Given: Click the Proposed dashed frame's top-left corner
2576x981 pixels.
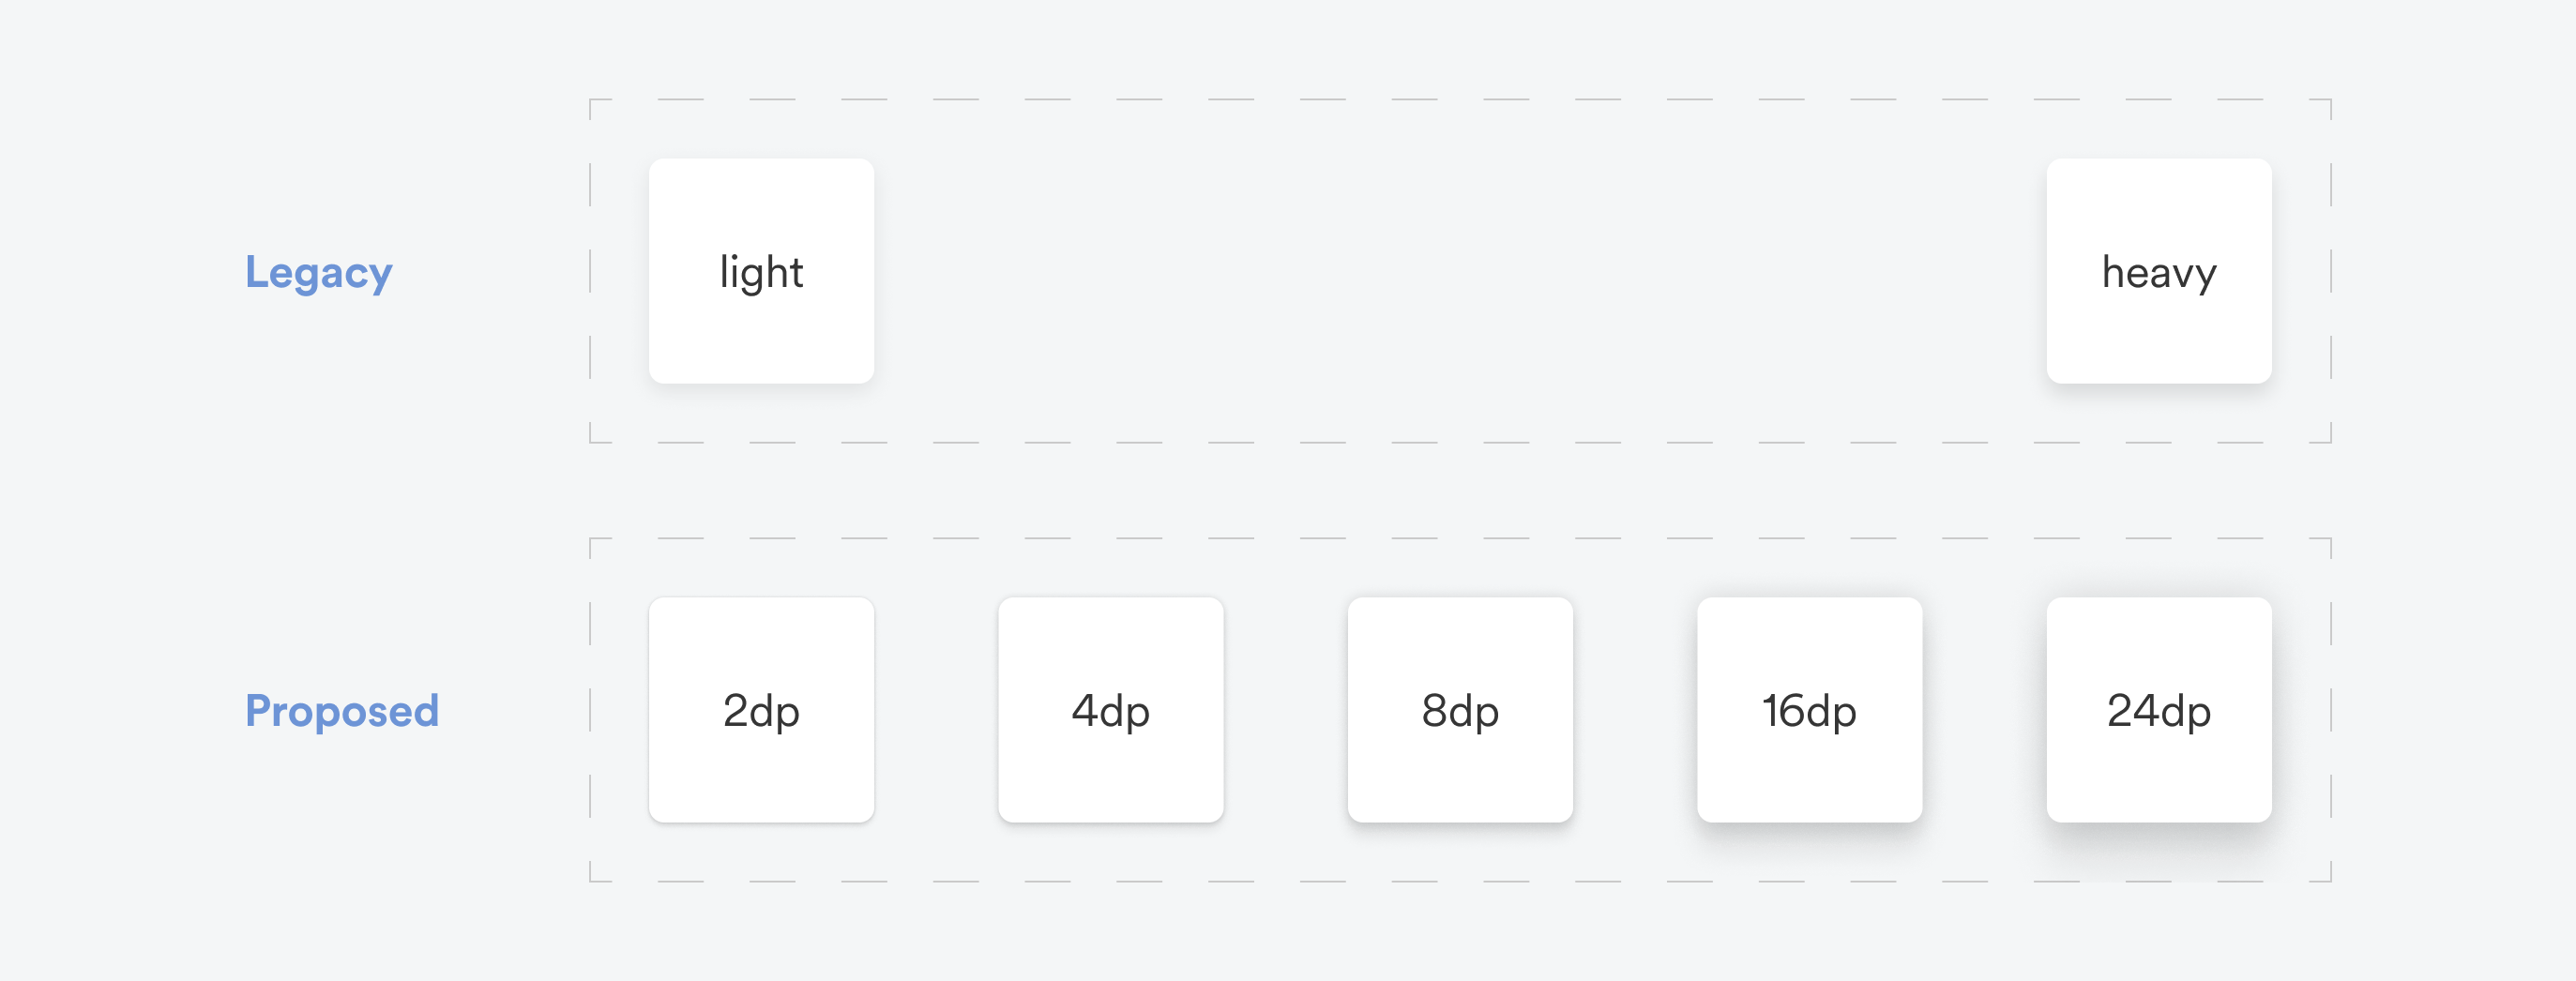Looking at the screenshot, I should [591, 539].
